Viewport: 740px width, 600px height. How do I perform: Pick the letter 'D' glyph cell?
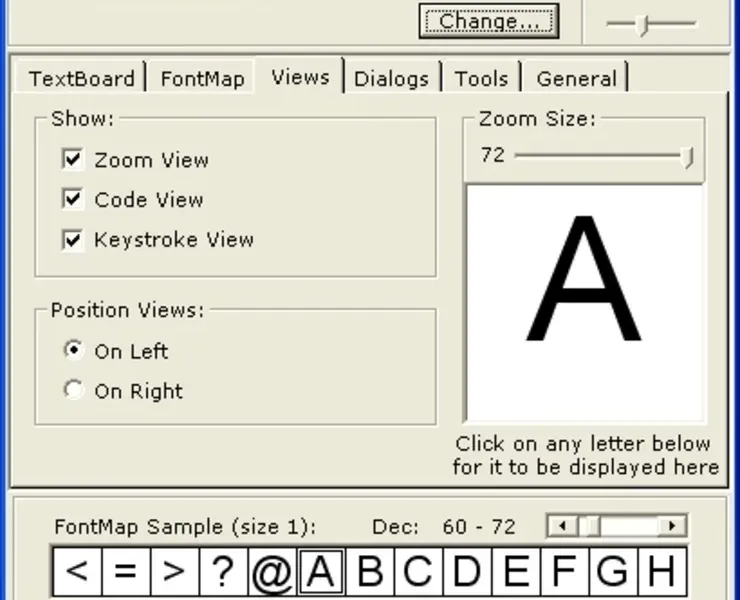pos(466,573)
